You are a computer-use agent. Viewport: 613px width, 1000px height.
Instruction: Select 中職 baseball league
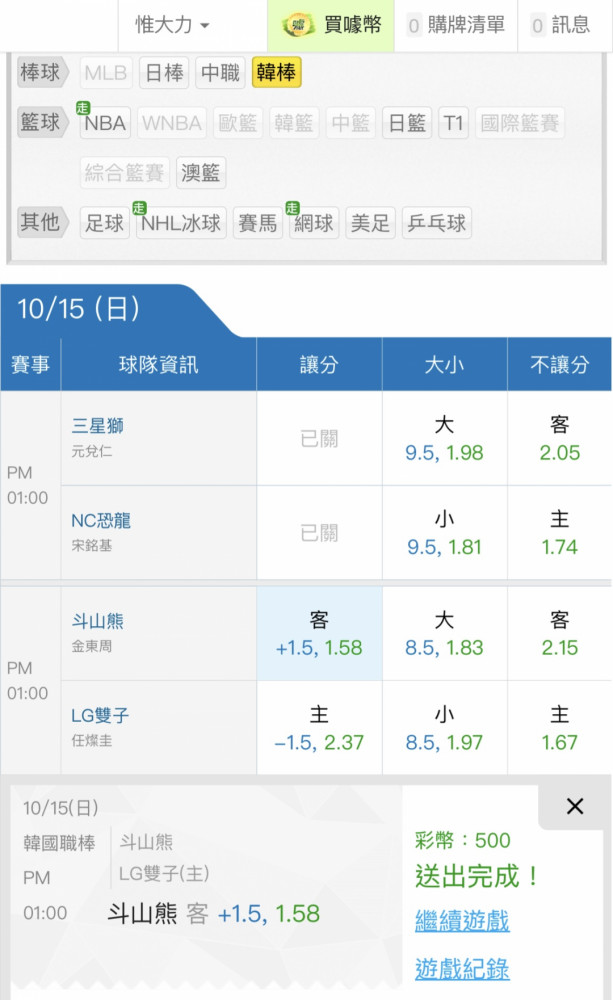click(x=221, y=73)
